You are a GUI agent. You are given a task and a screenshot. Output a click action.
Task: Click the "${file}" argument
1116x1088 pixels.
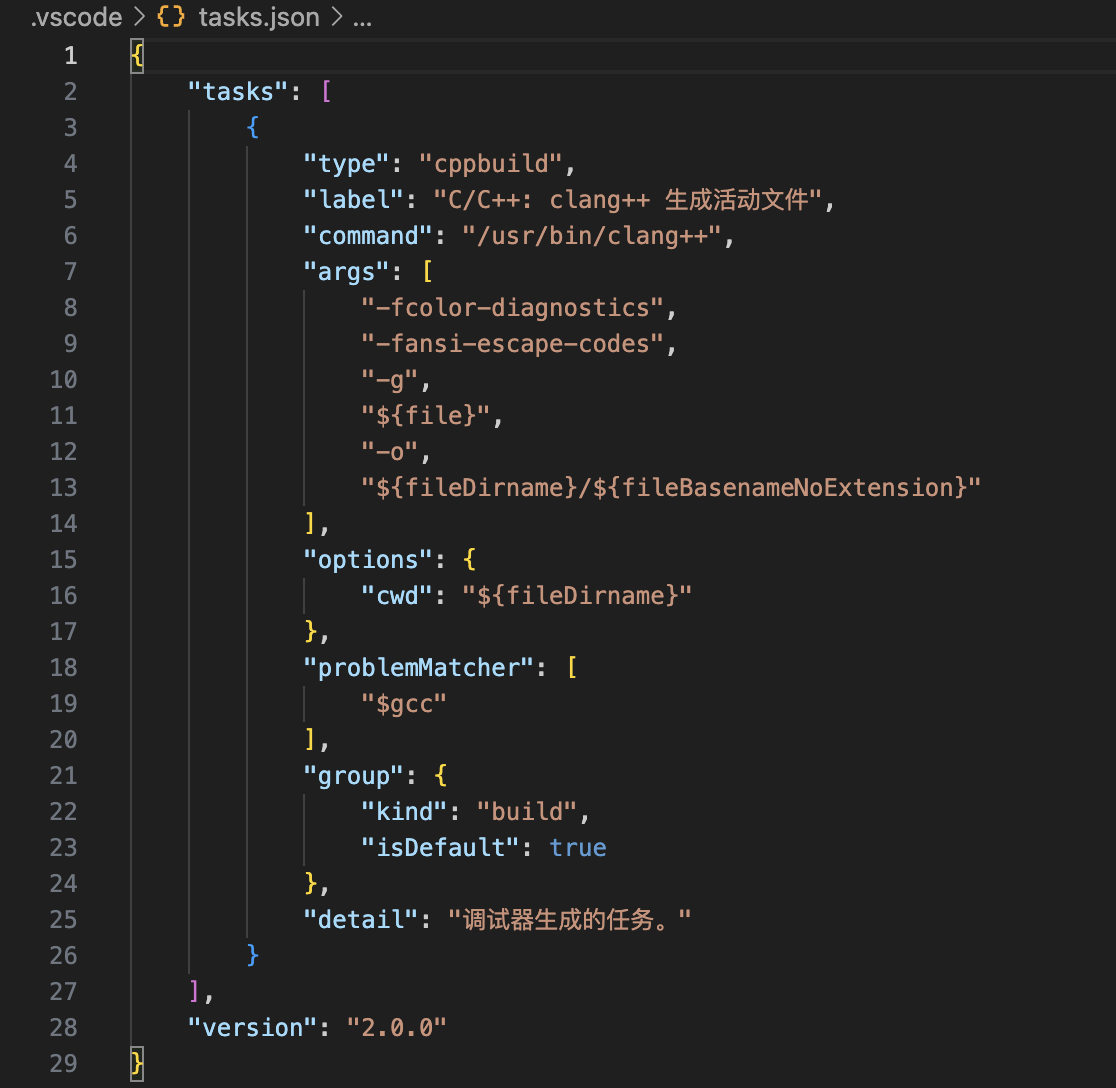tap(426, 416)
